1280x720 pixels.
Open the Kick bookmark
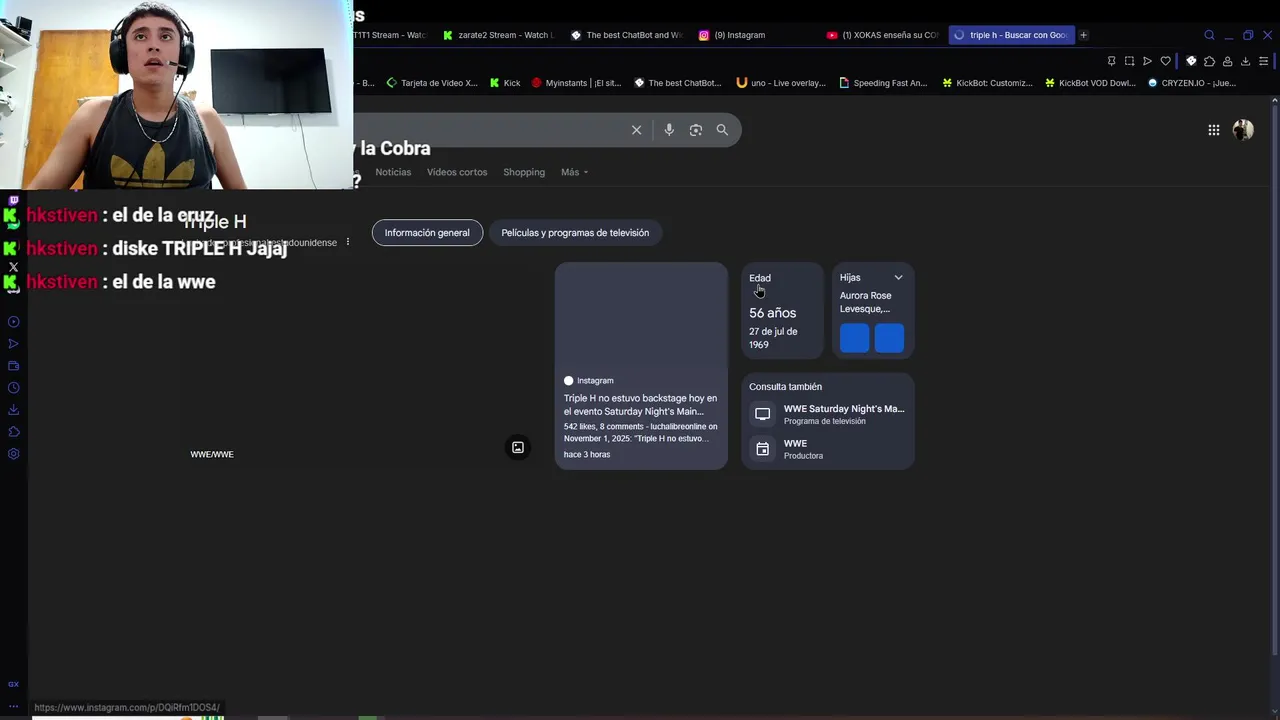click(505, 83)
